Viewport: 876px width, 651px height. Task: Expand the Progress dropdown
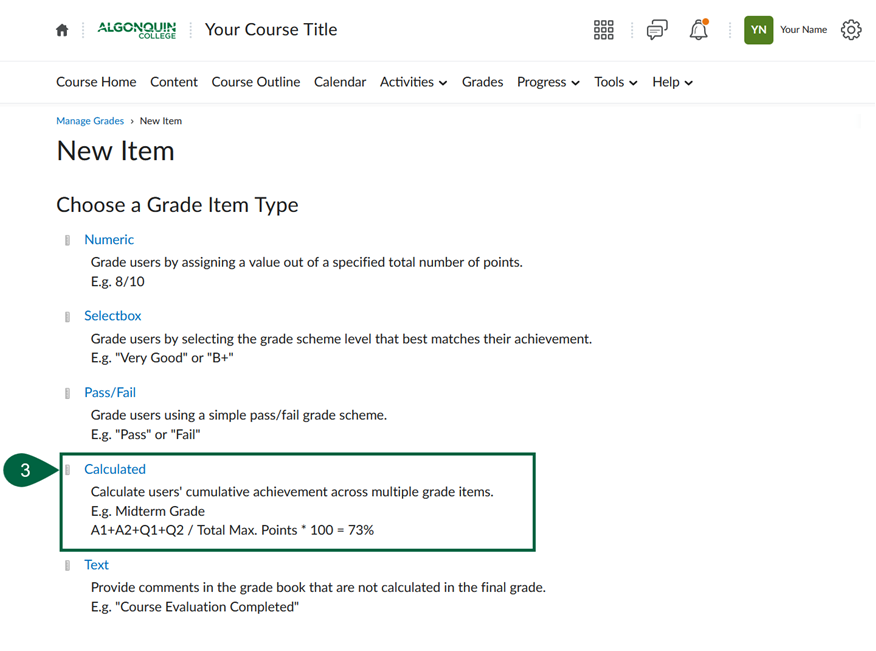547,82
